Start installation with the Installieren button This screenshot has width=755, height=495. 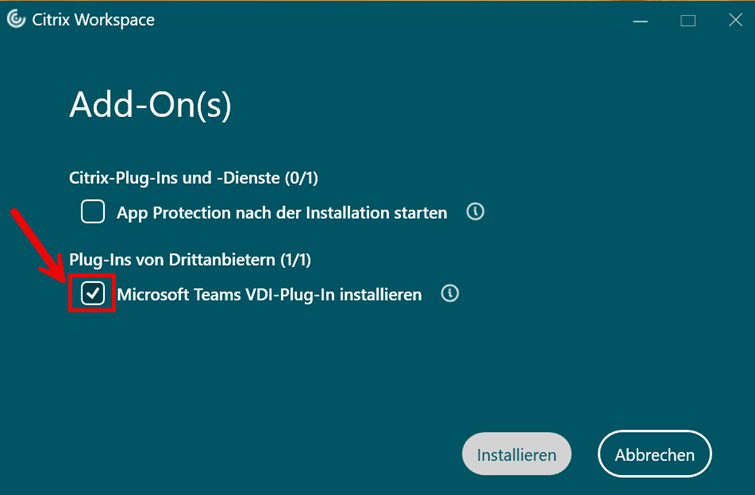(x=517, y=454)
